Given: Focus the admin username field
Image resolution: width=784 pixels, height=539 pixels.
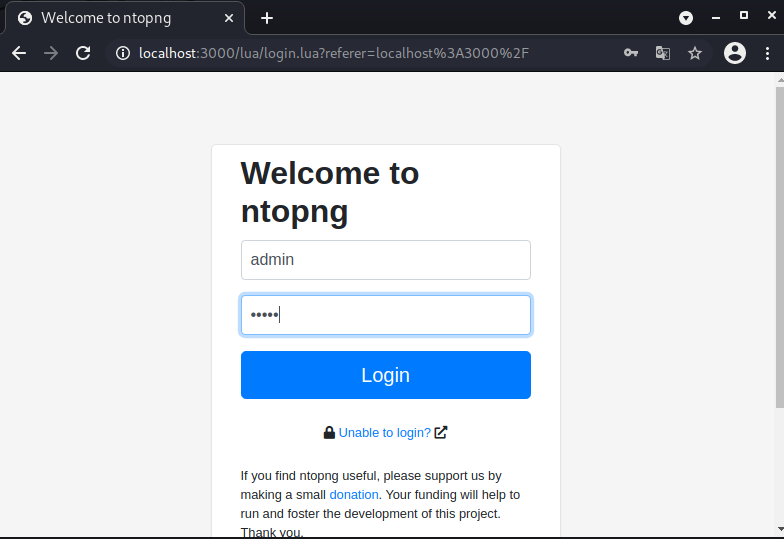Looking at the screenshot, I should (386, 260).
